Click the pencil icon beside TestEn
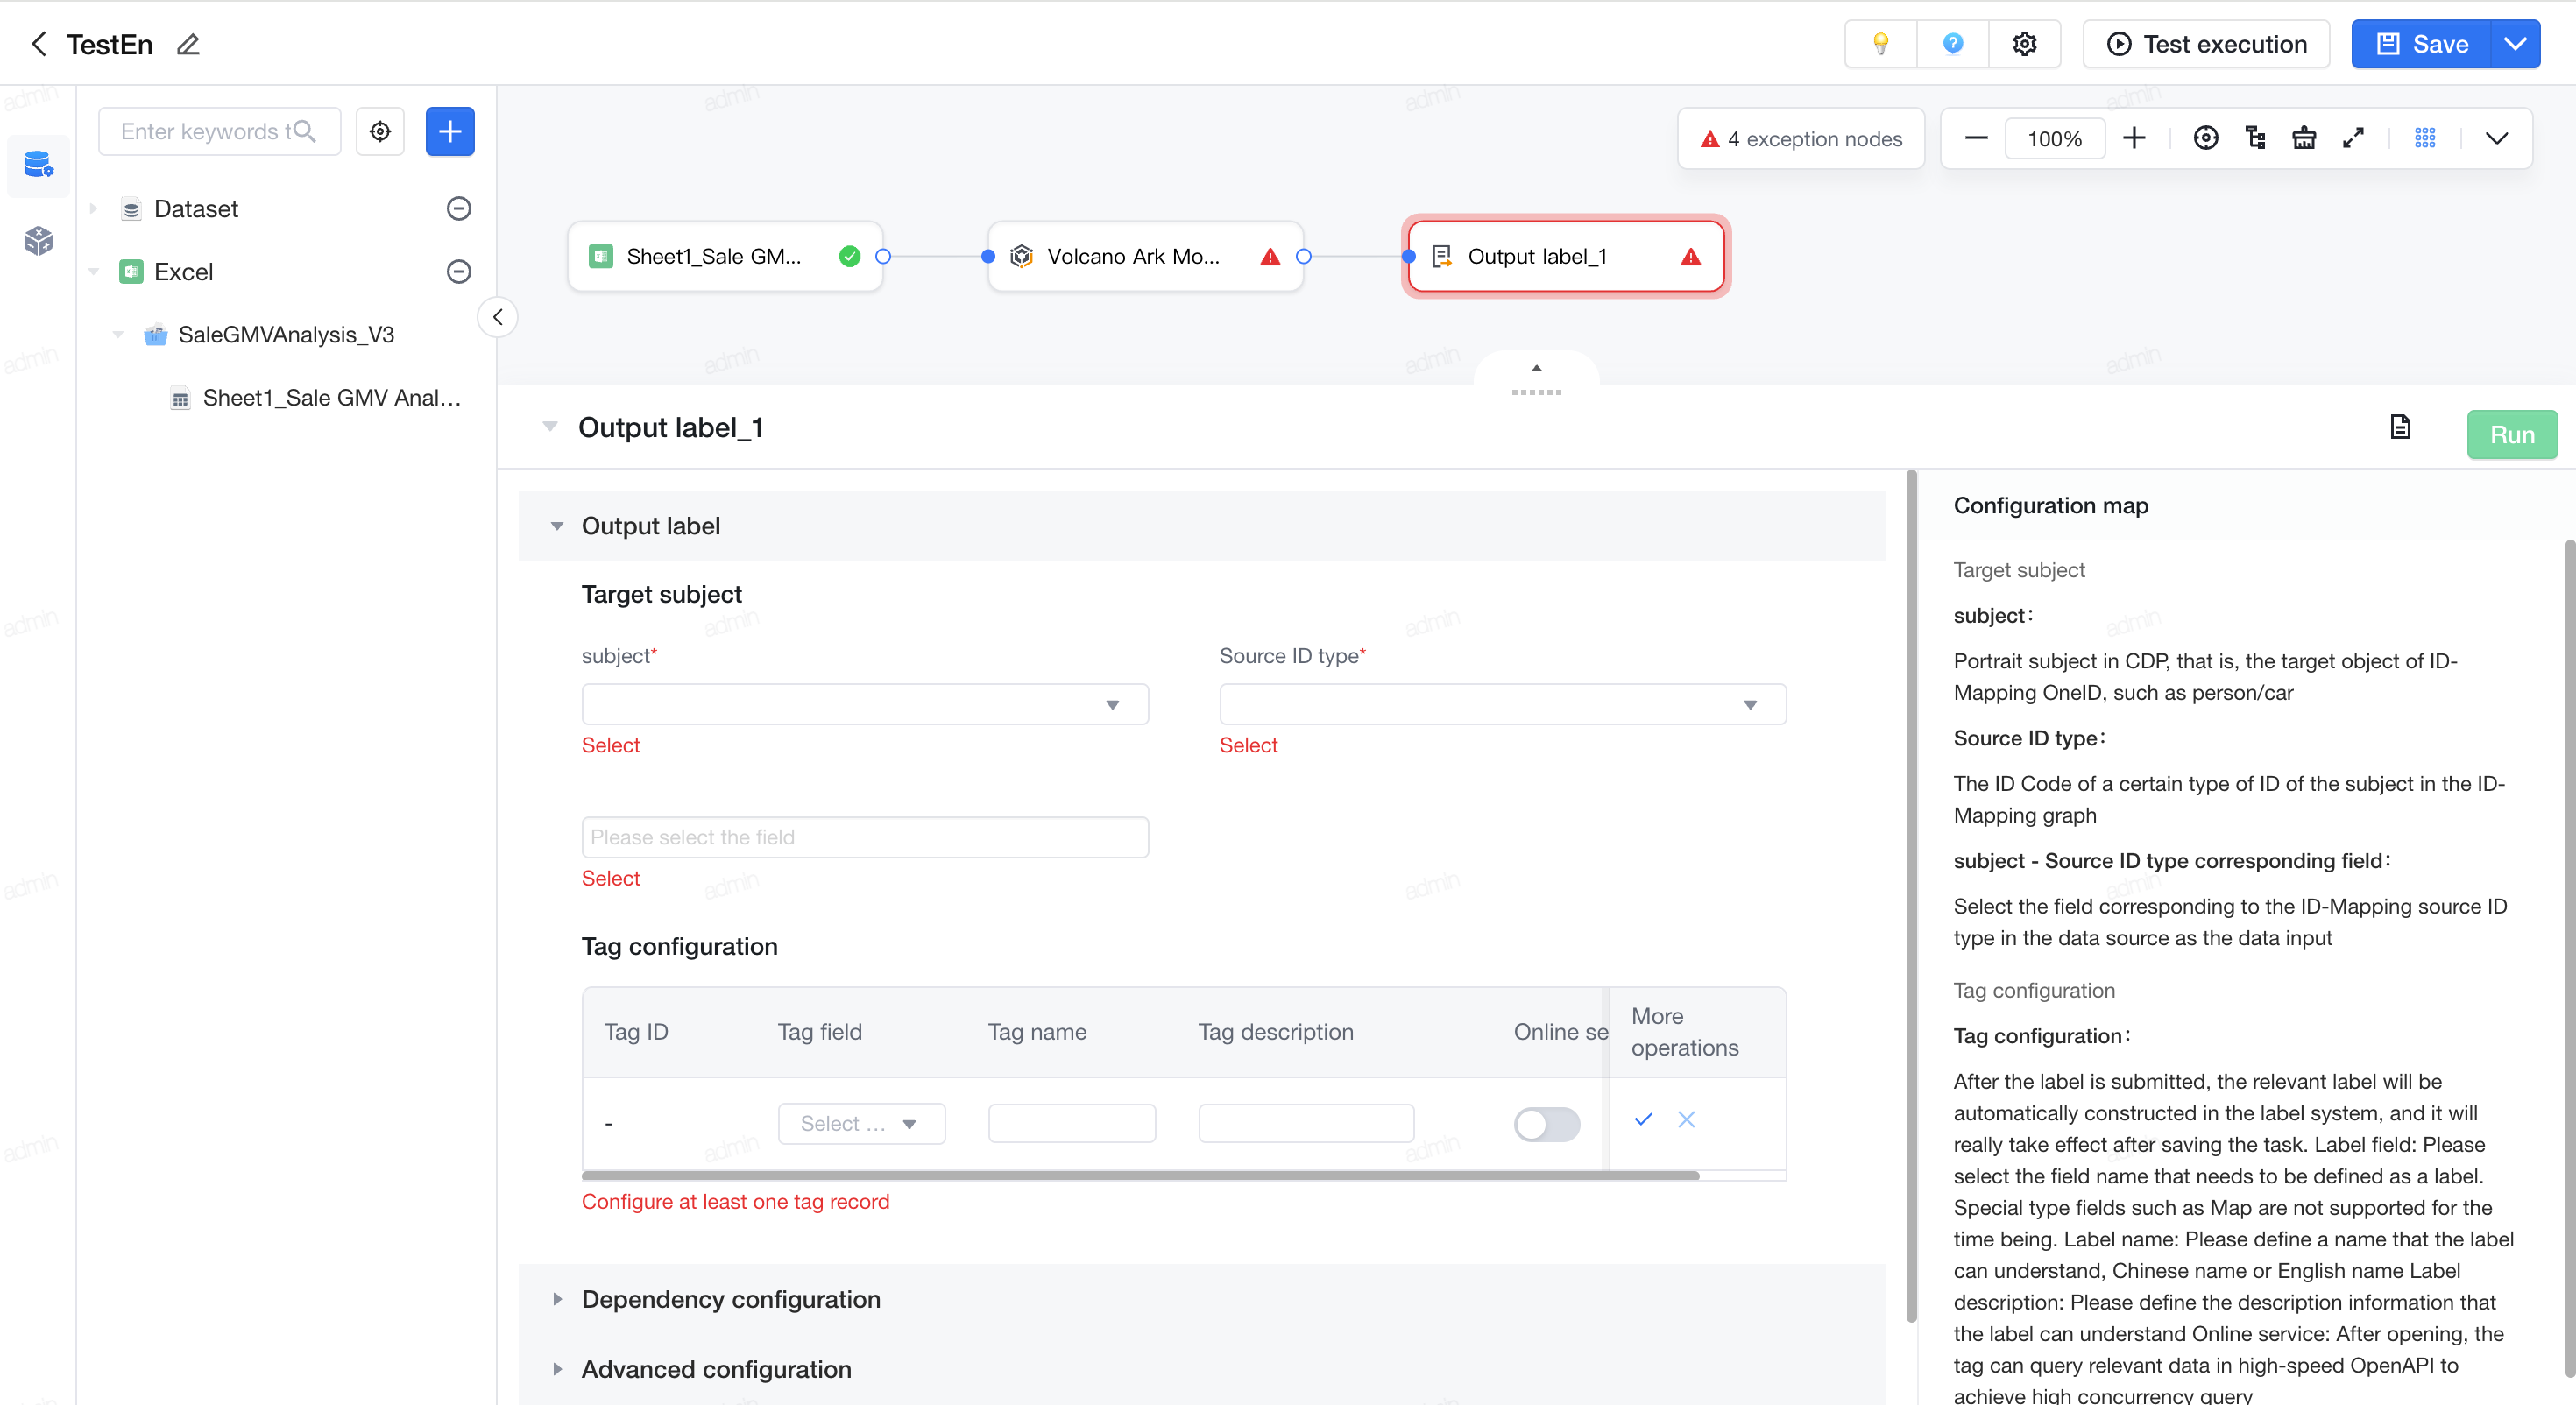Viewport: 2576px width, 1405px height. coord(188,44)
